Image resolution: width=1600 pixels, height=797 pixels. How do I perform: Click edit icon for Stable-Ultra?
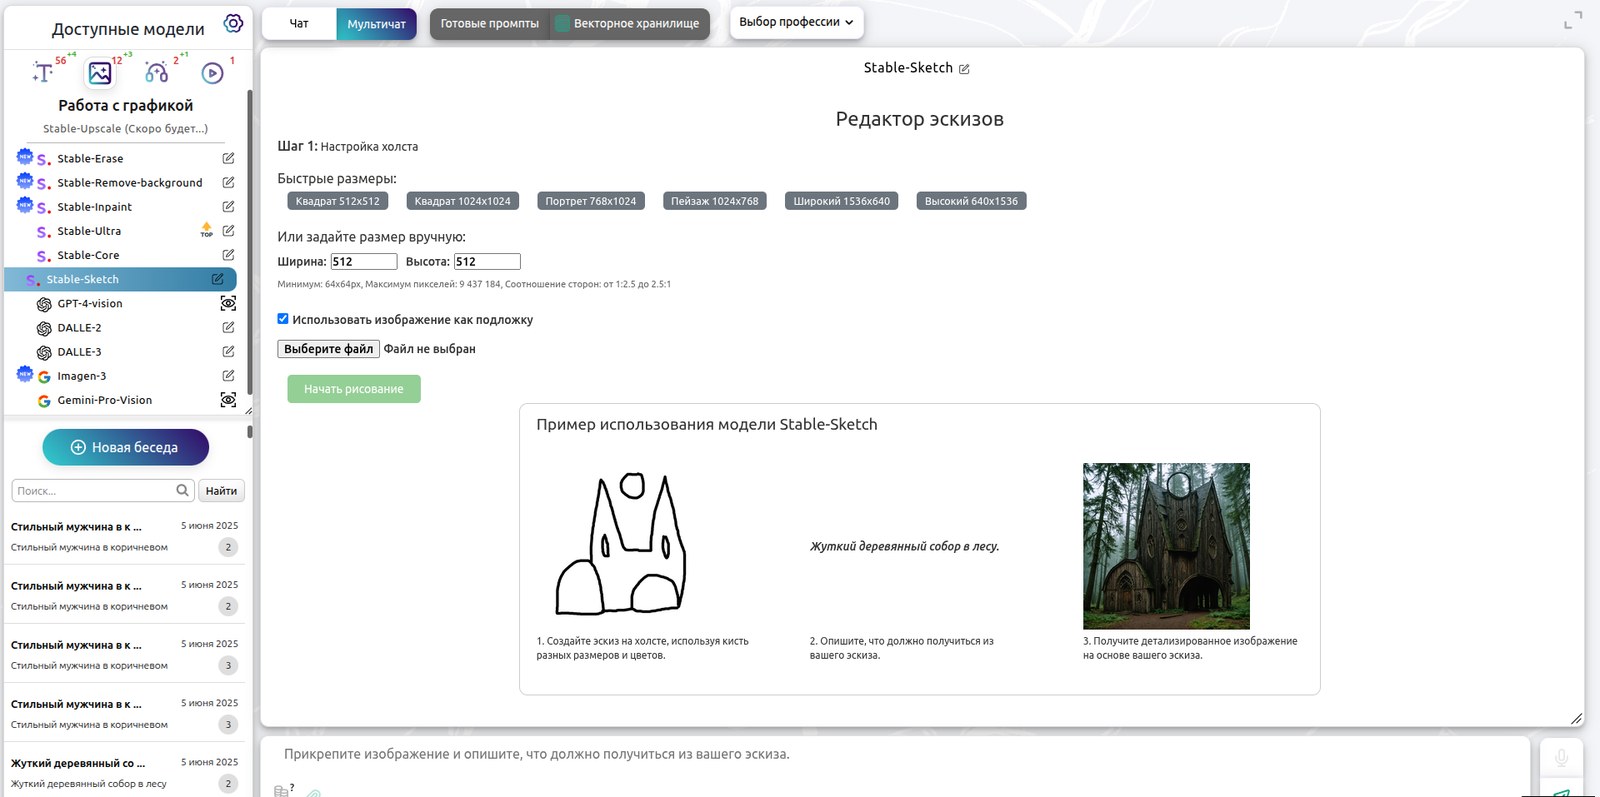228,230
